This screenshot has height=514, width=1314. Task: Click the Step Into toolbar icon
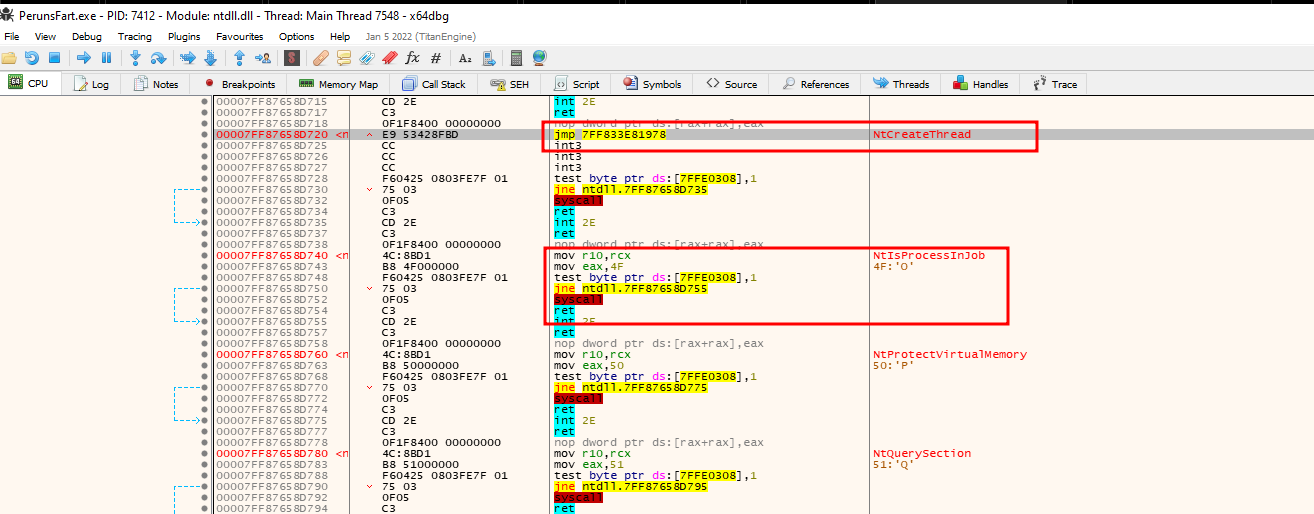coord(136,58)
